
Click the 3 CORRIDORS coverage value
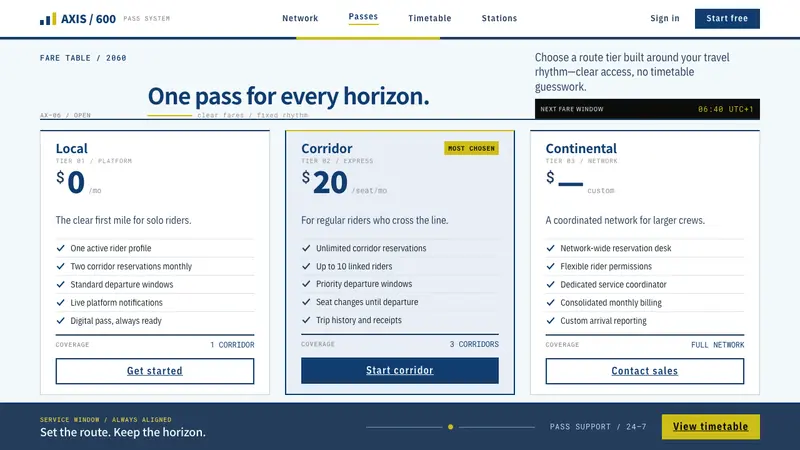tap(474, 344)
